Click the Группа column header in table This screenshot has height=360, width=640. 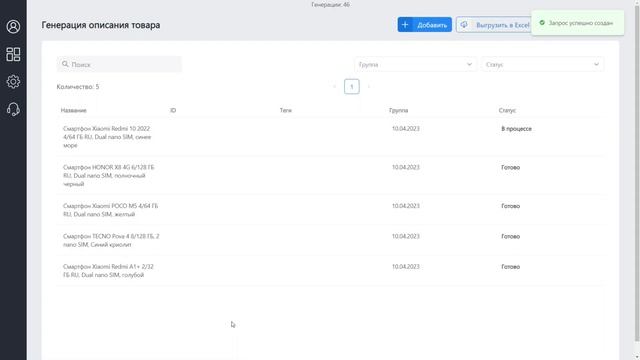(398, 111)
